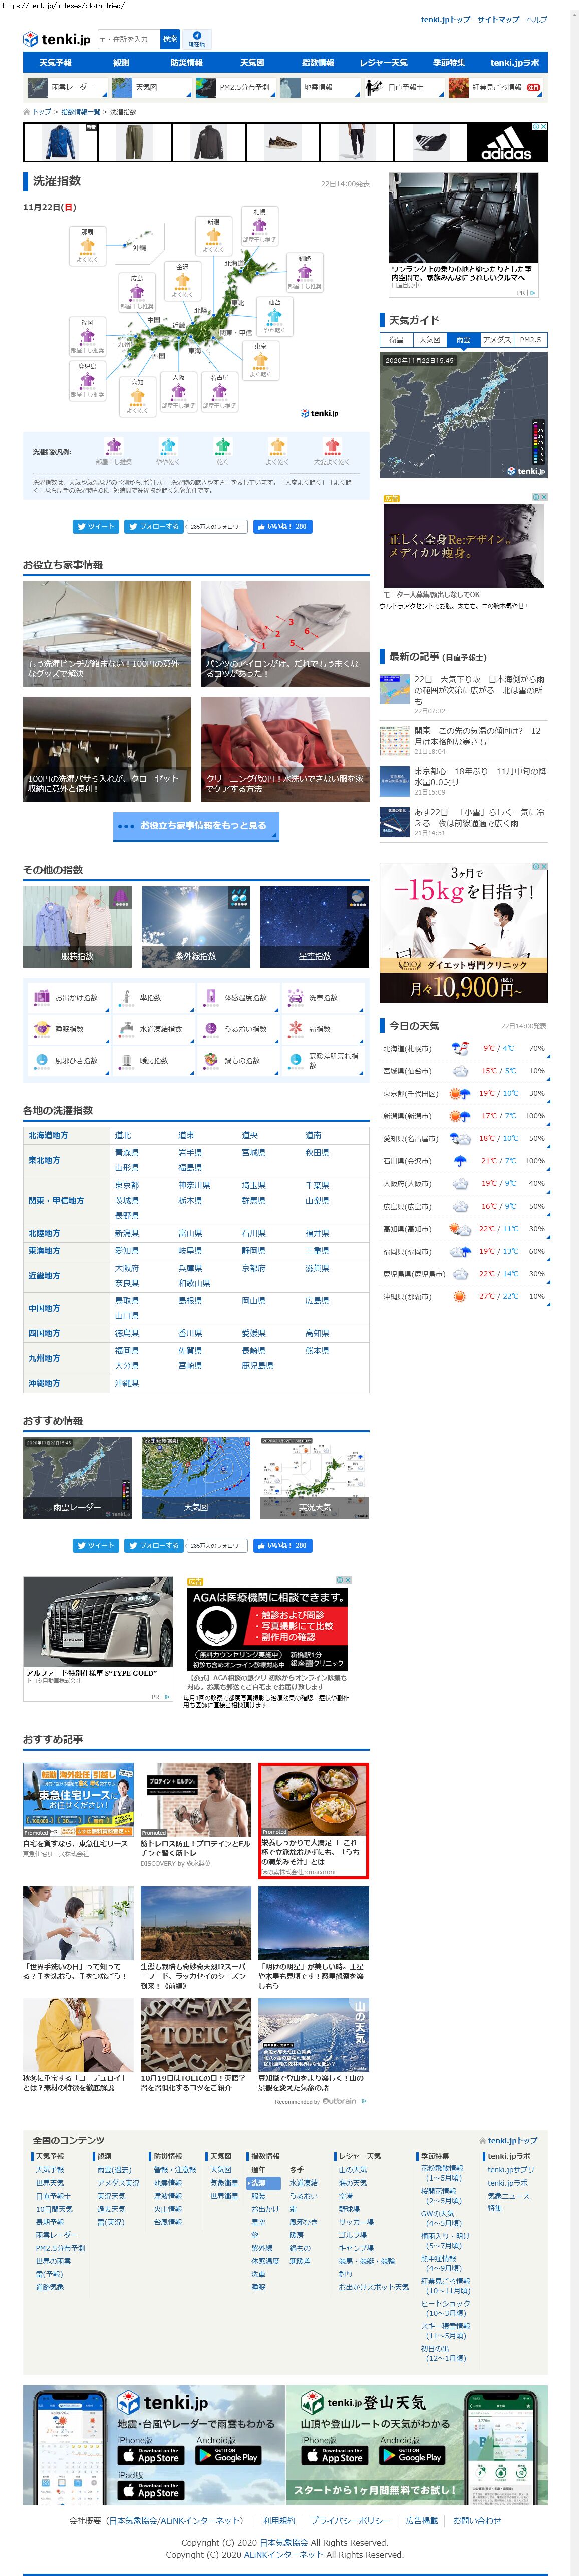Click お役立ち家事情報をもっと見る button
This screenshot has height=2576, width=579.
click(x=196, y=825)
